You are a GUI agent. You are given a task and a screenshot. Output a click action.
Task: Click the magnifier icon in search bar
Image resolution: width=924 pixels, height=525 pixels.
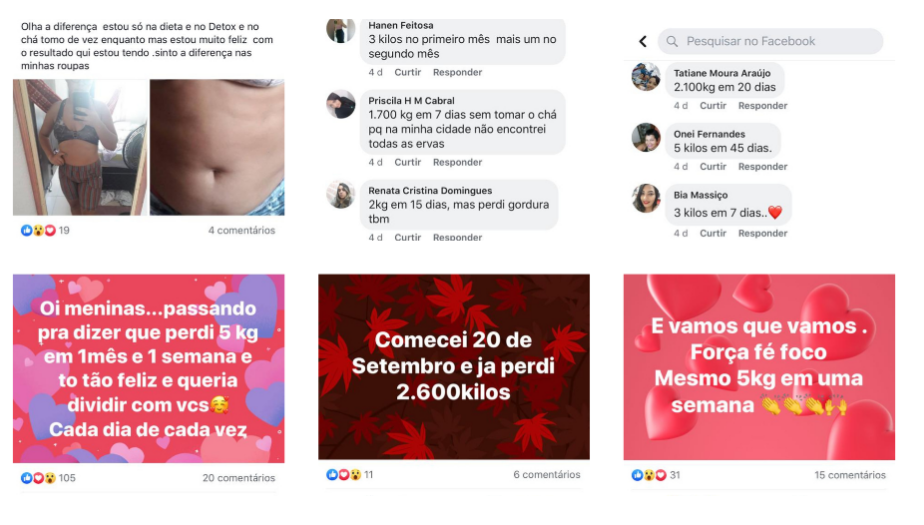672,41
